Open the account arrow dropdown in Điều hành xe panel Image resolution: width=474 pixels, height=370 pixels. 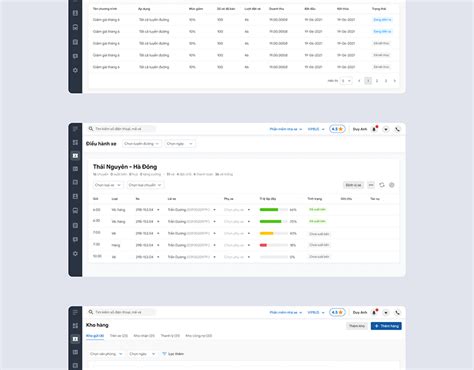pyautogui.click(x=386, y=129)
